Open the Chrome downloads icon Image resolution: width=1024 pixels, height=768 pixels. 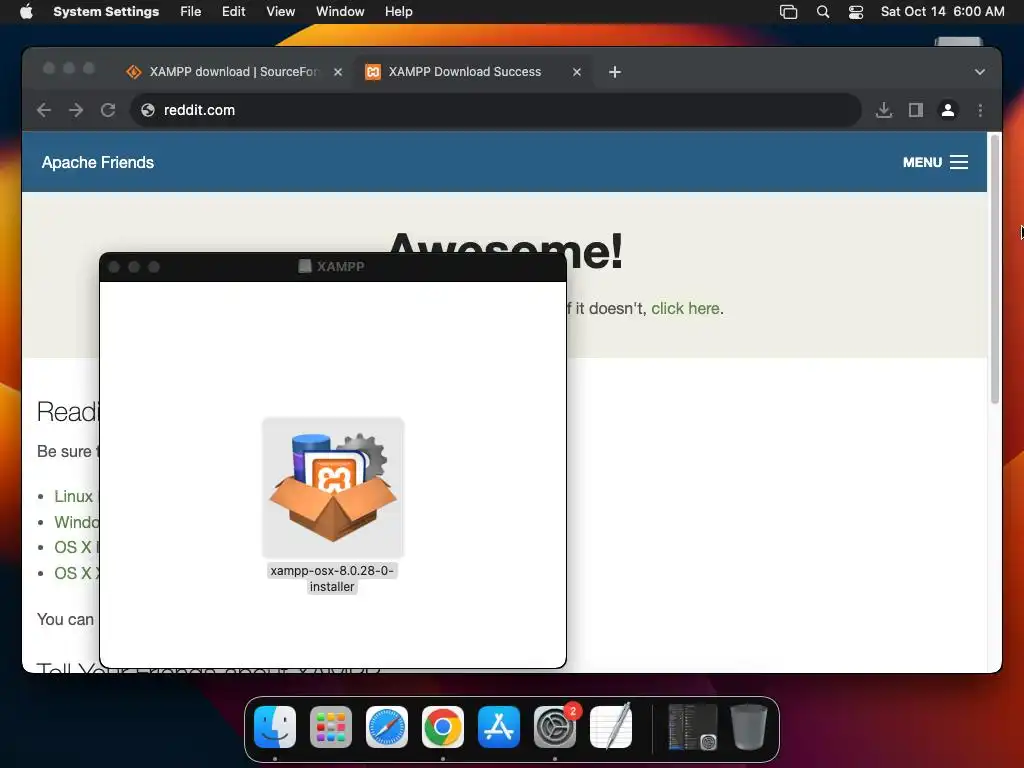(x=884, y=110)
